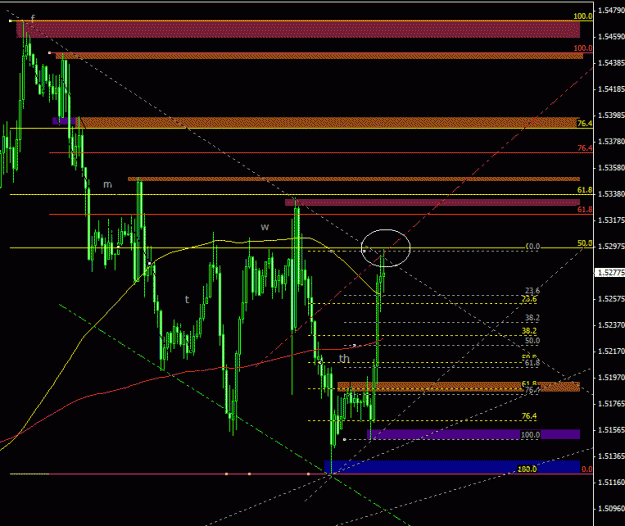Select the blue support zone rectangle
625x526 pixels.
tap(452, 467)
